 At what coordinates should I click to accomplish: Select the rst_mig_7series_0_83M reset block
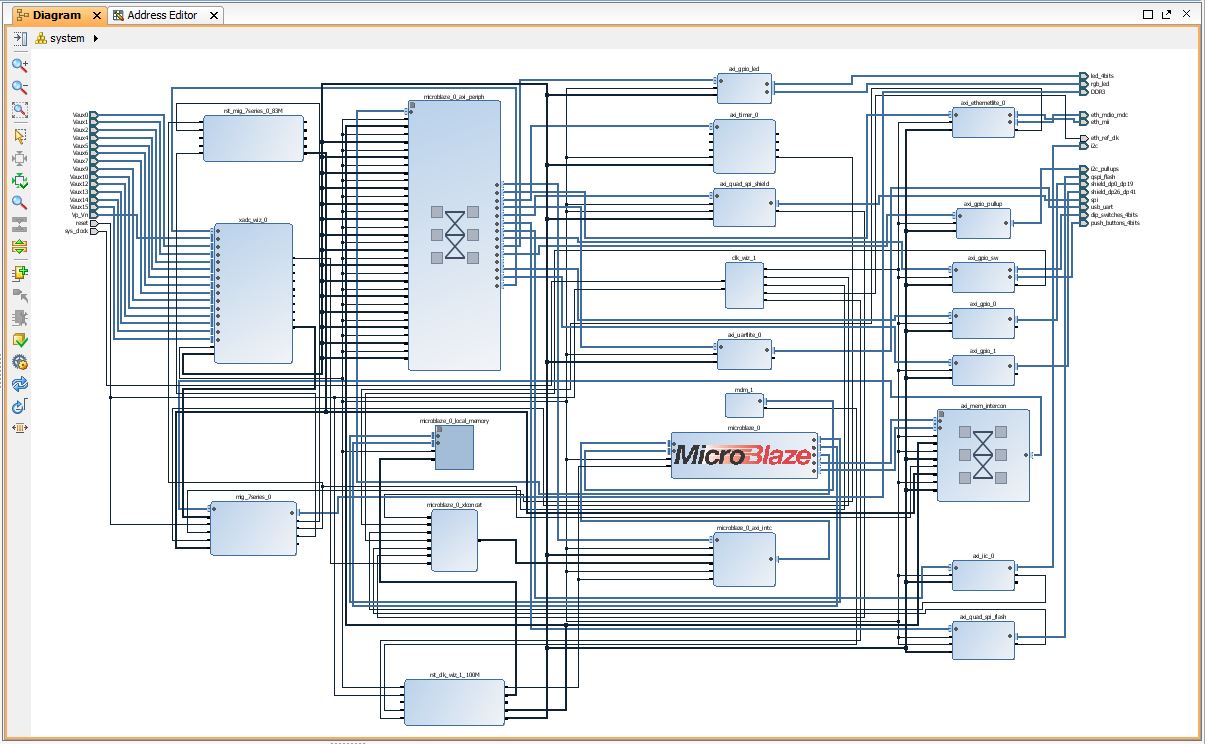click(x=253, y=138)
